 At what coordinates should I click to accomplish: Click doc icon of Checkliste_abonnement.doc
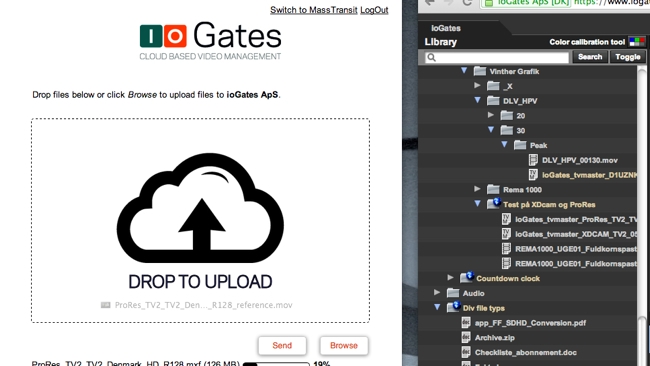click(466, 352)
